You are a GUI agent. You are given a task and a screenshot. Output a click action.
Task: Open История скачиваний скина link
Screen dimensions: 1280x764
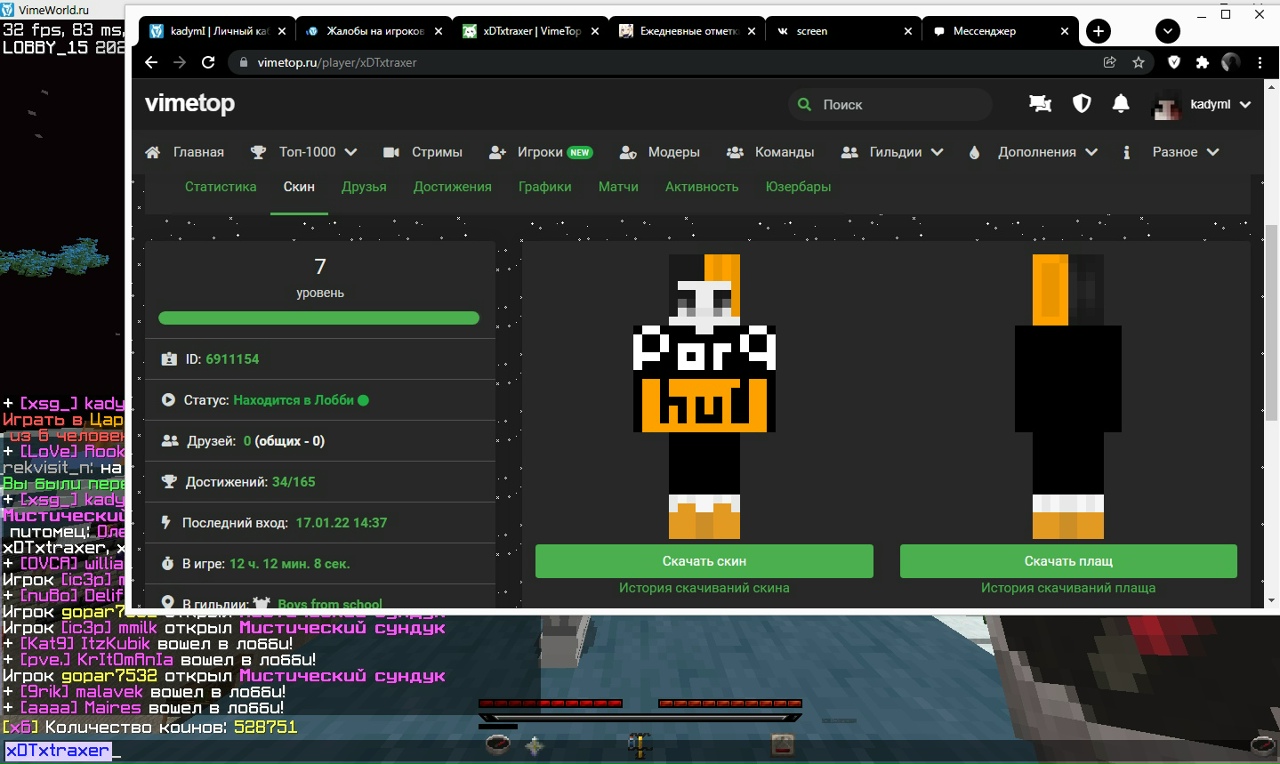pyautogui.click(x=704, y=588)
